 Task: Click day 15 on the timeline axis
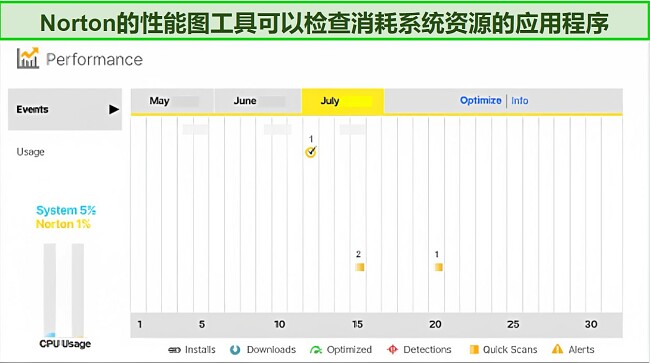point(357,324)
